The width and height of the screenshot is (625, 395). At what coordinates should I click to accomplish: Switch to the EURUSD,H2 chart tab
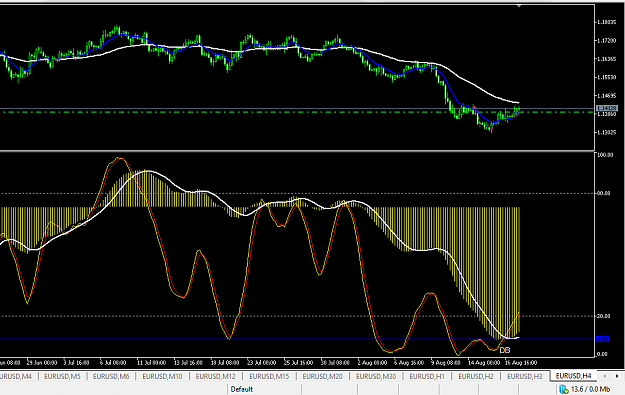(x=476, y=376)
